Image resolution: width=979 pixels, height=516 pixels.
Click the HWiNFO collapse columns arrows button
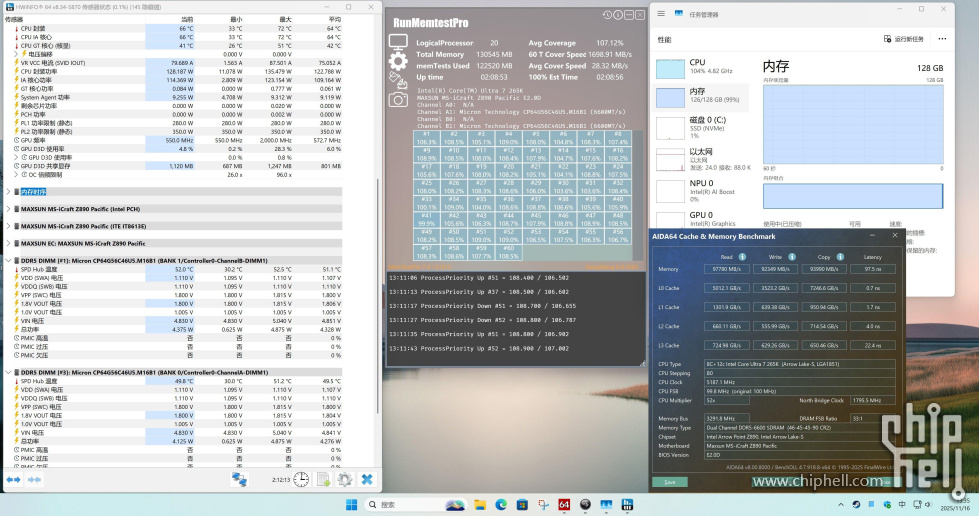34,480
